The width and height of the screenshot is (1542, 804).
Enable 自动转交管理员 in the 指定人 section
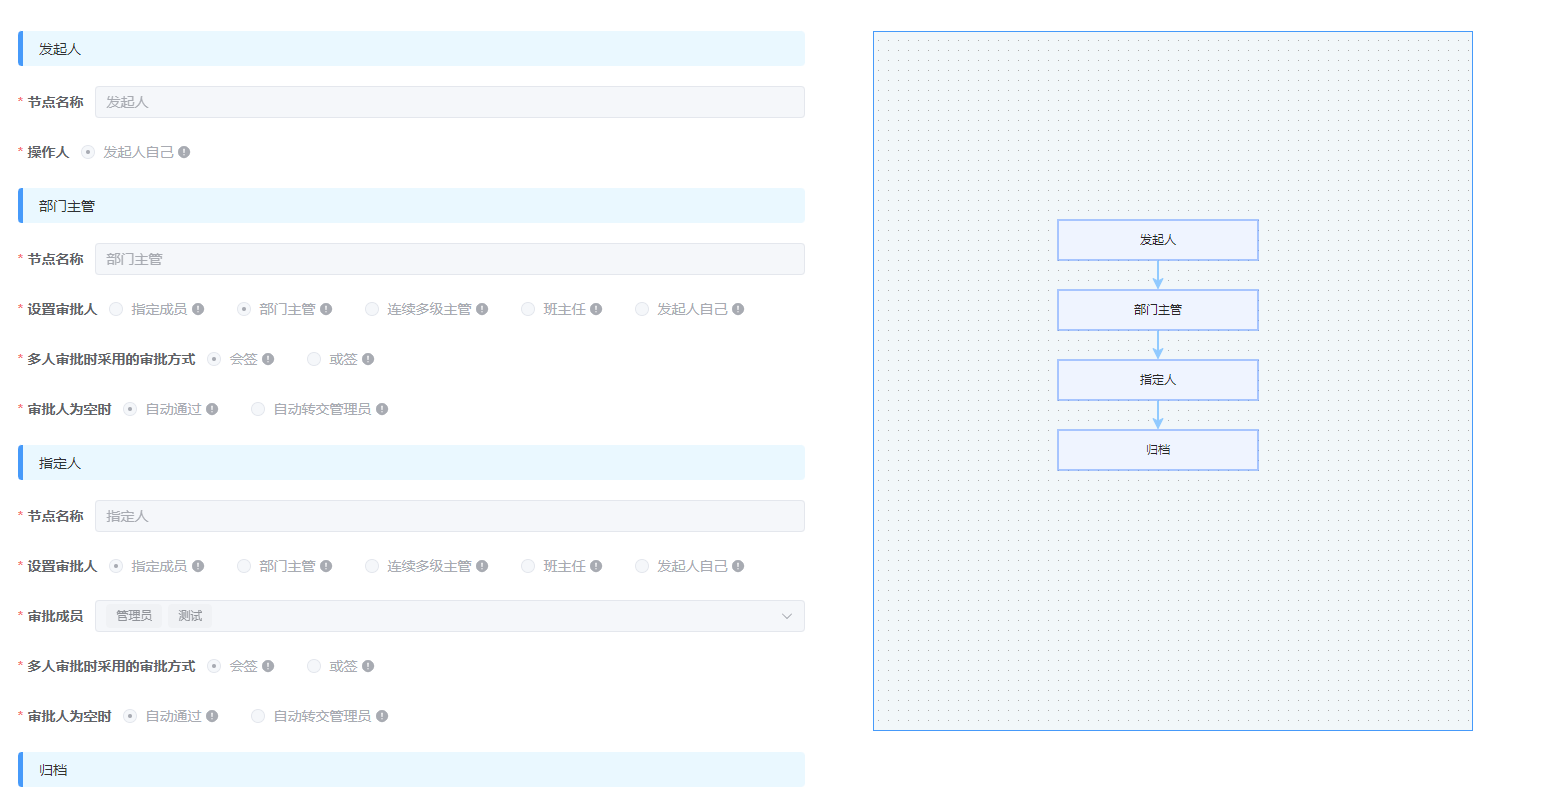[257, 715]
